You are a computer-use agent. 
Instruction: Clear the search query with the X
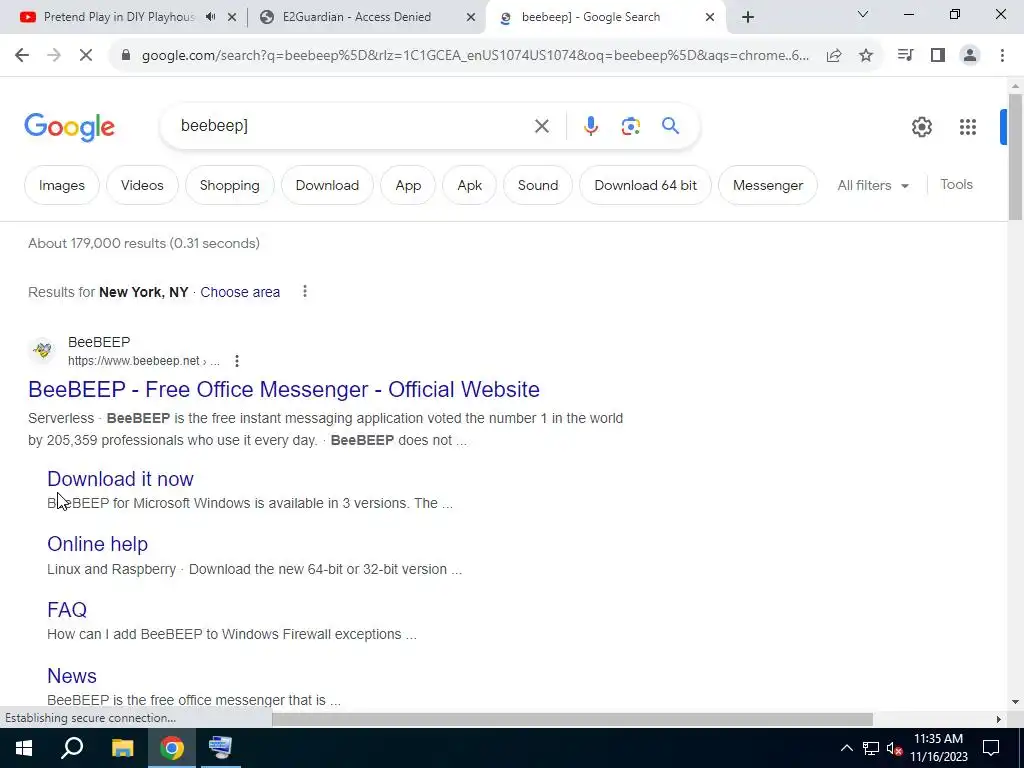coord(542,126)
